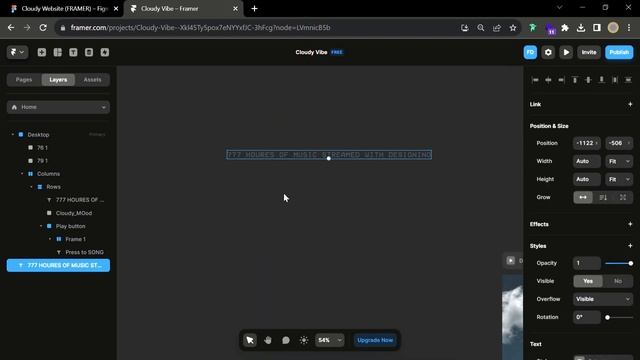
Task: Select the Press to SONG layer
Action: 84,252
